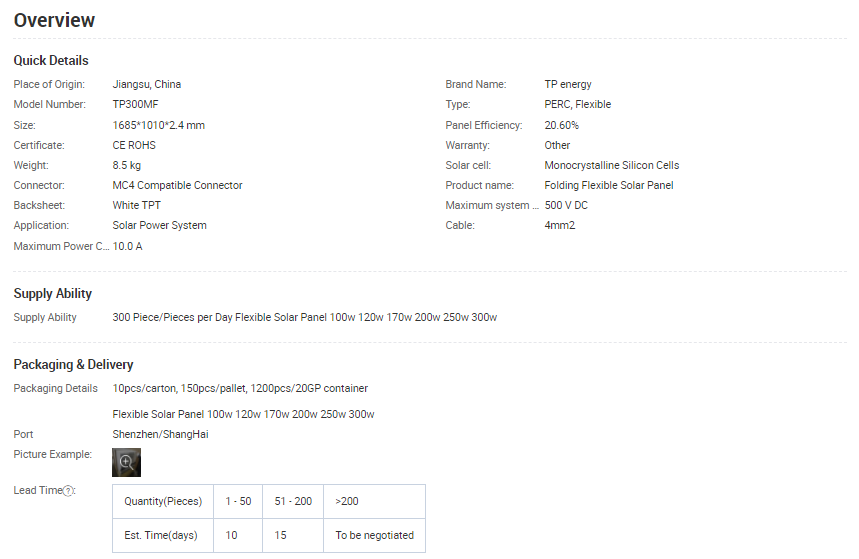Click the Overview heading

click(x=55, y=20)
